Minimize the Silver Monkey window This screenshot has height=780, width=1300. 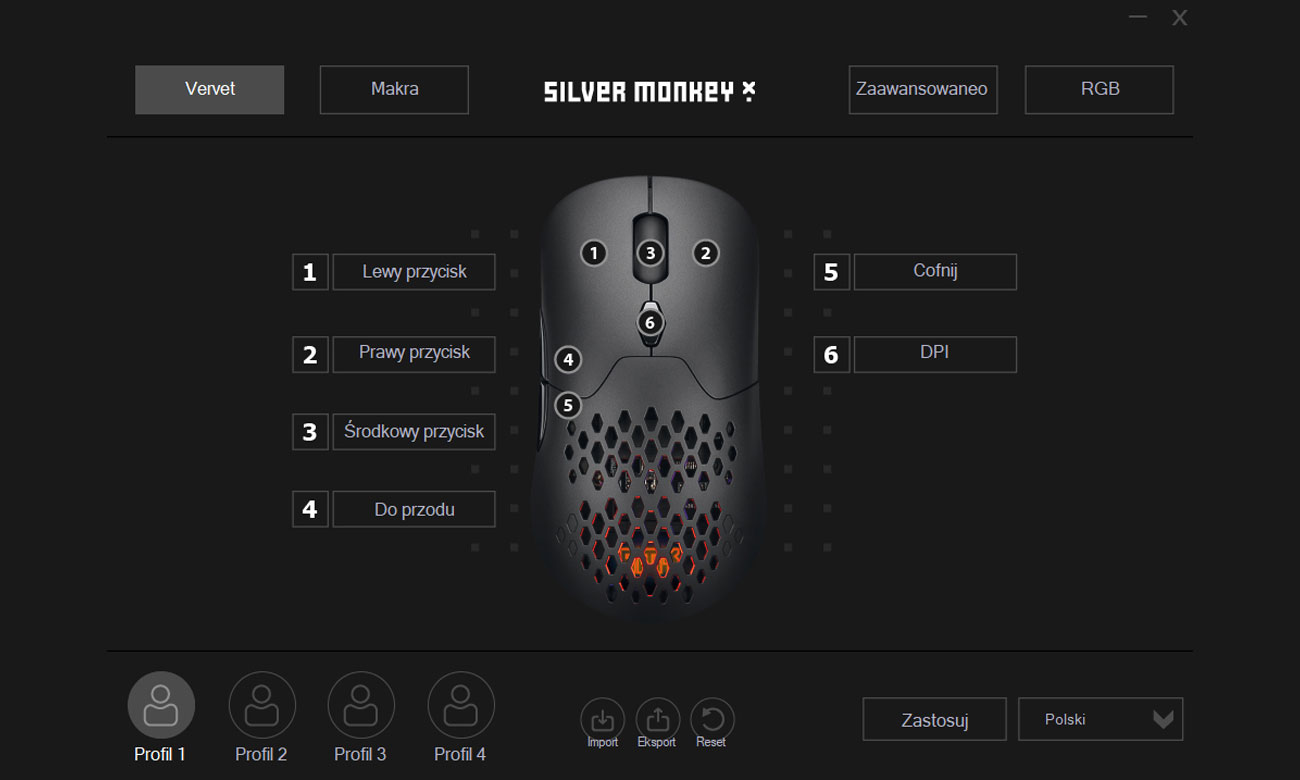[x=1138, y=17]
